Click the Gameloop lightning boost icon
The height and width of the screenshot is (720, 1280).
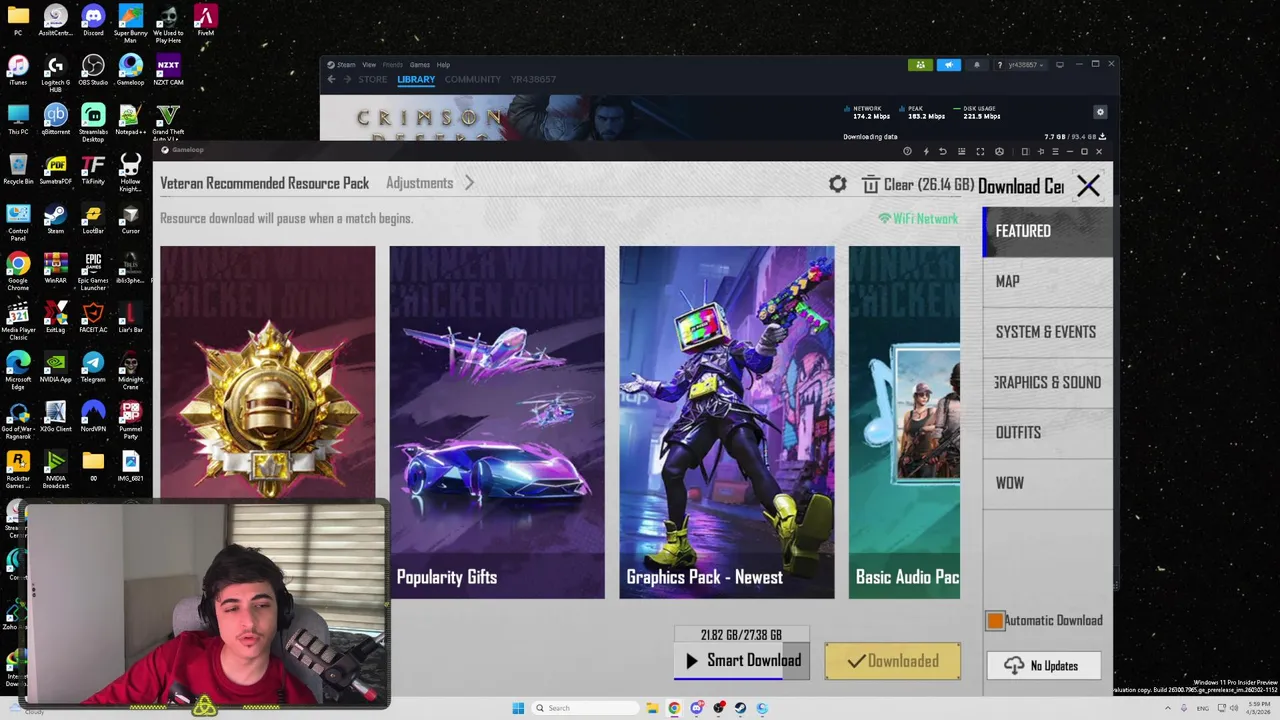925,152
